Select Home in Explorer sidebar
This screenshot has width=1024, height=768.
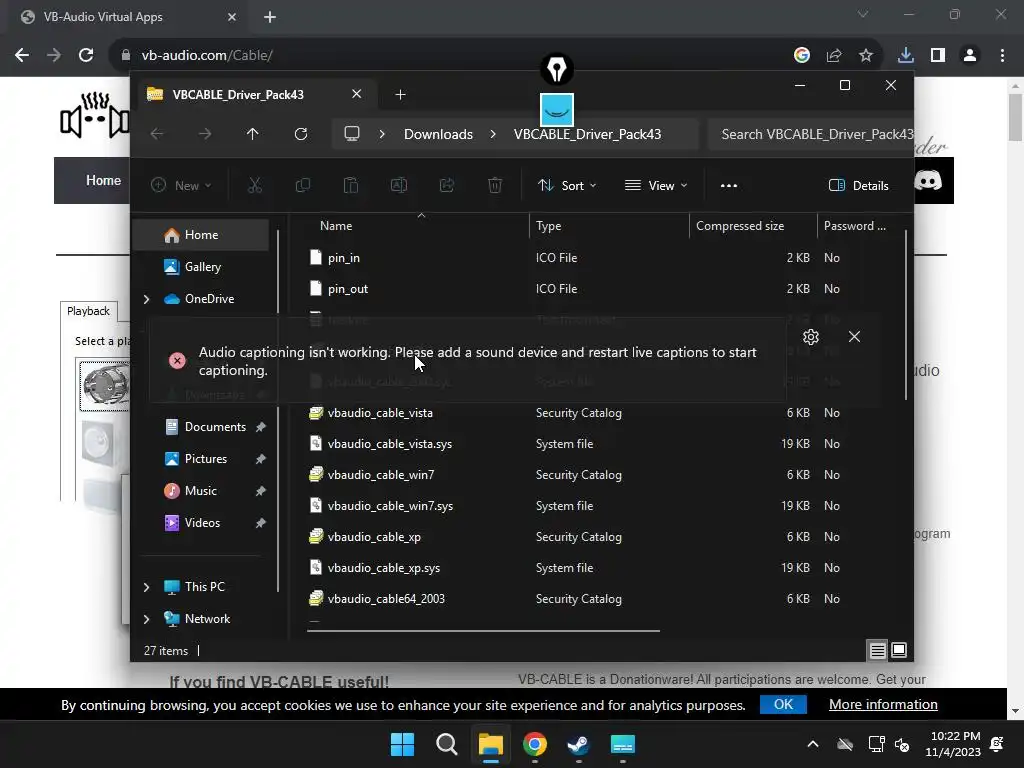click(201, 235)
